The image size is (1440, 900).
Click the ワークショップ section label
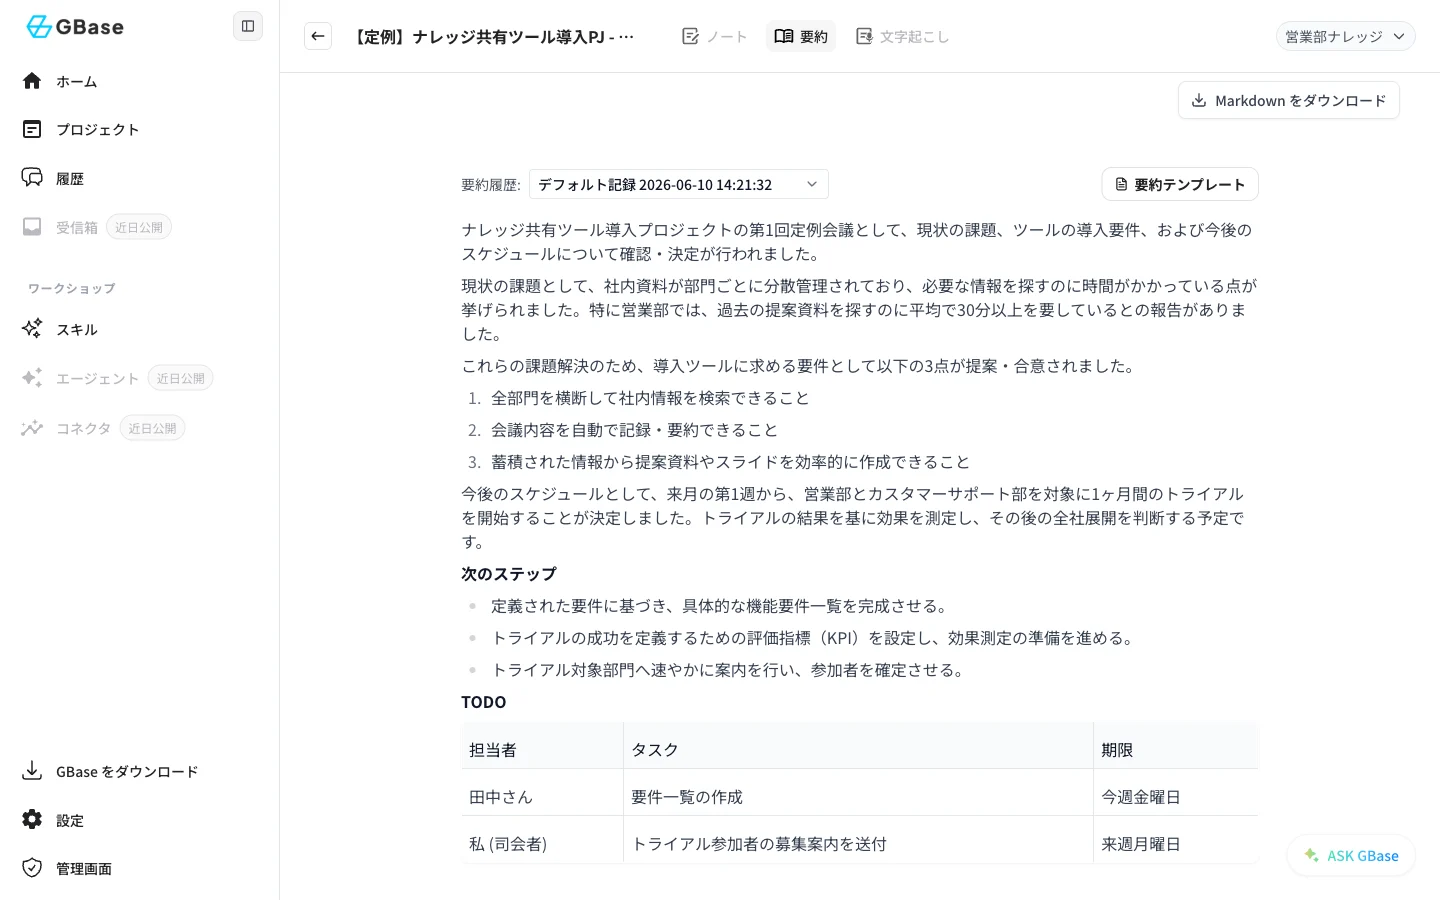72,288
